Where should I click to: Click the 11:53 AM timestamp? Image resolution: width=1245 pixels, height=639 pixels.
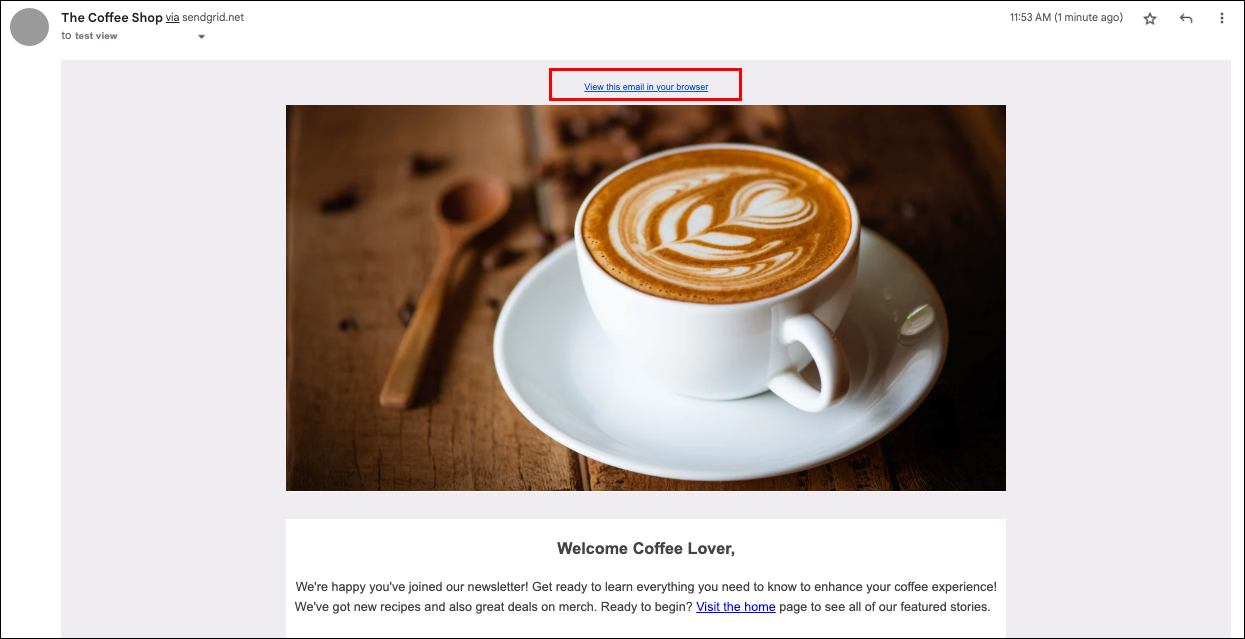1066,18
